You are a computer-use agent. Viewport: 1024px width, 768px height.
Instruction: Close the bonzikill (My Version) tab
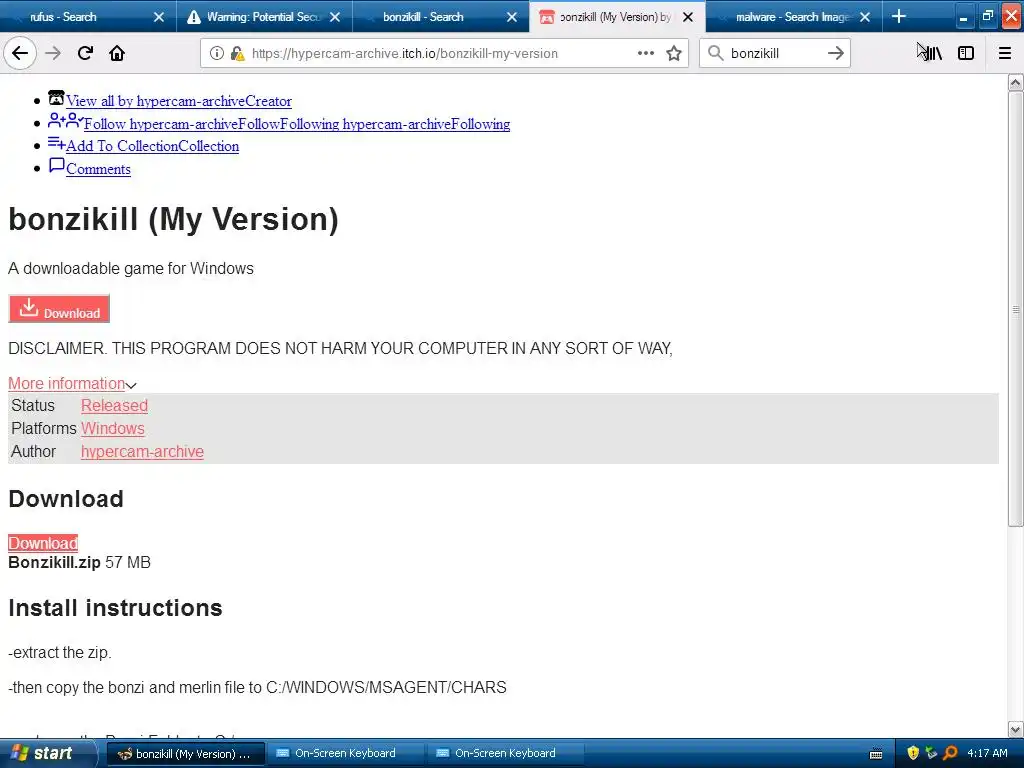(x=688, y=17)
